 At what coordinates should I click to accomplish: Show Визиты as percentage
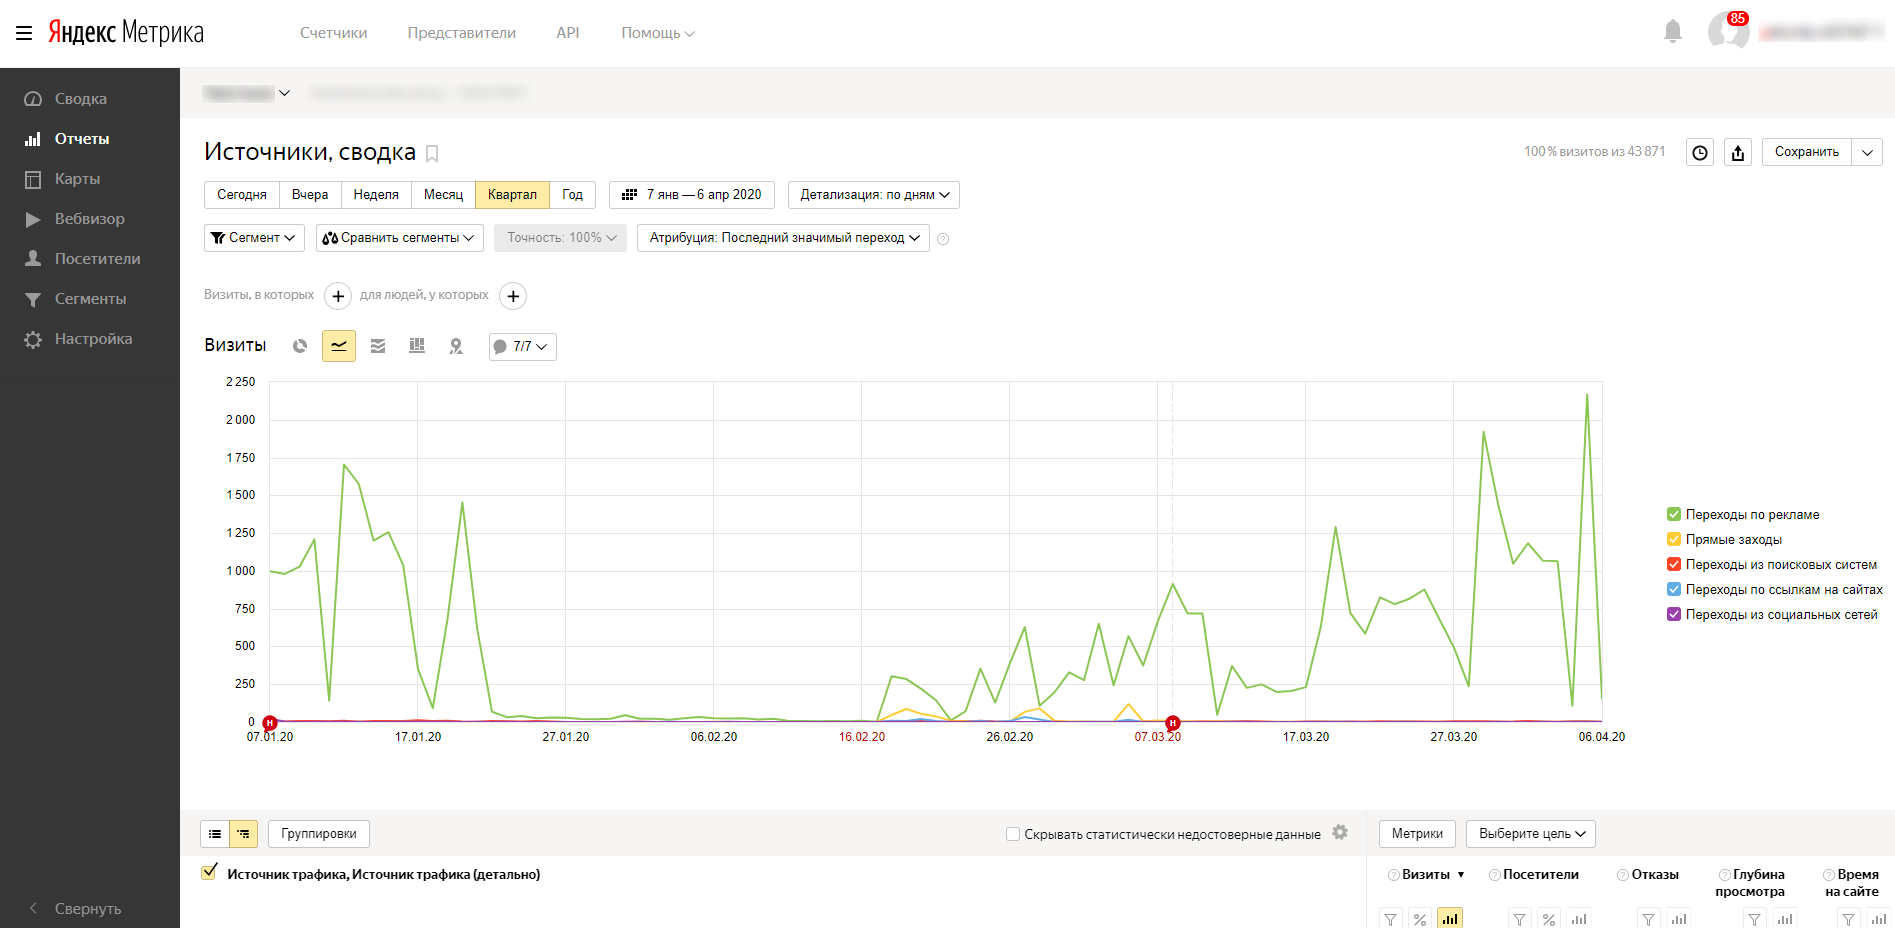tap(1420, 919)
